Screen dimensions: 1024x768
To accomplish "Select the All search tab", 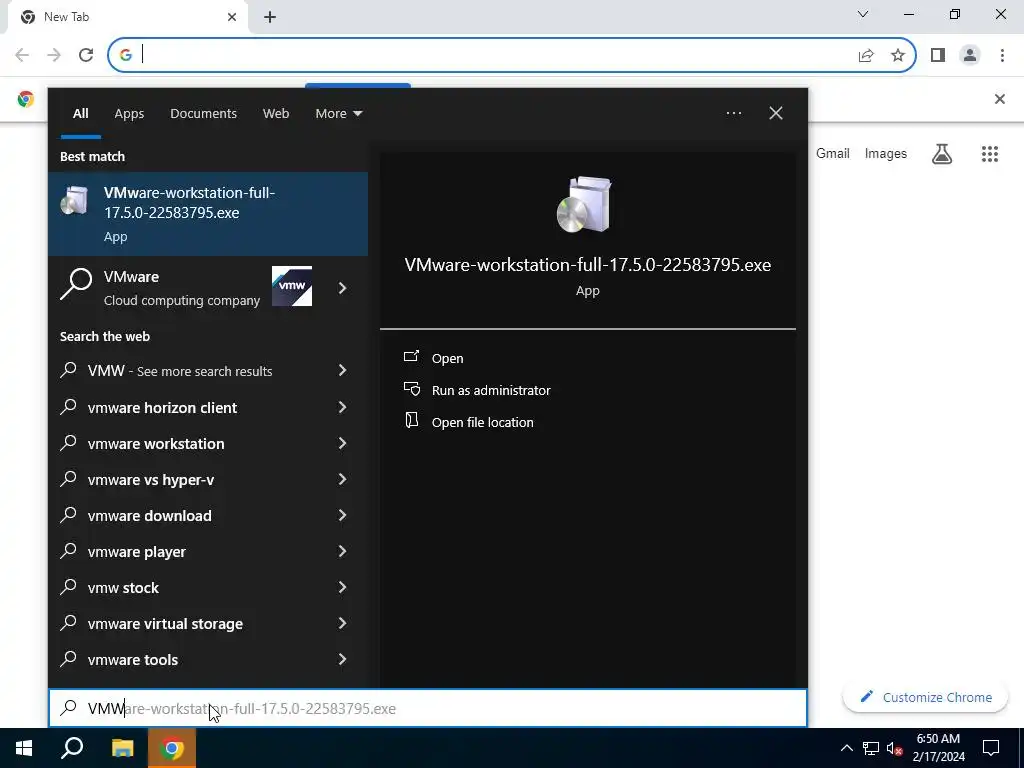I will [81, 114].
